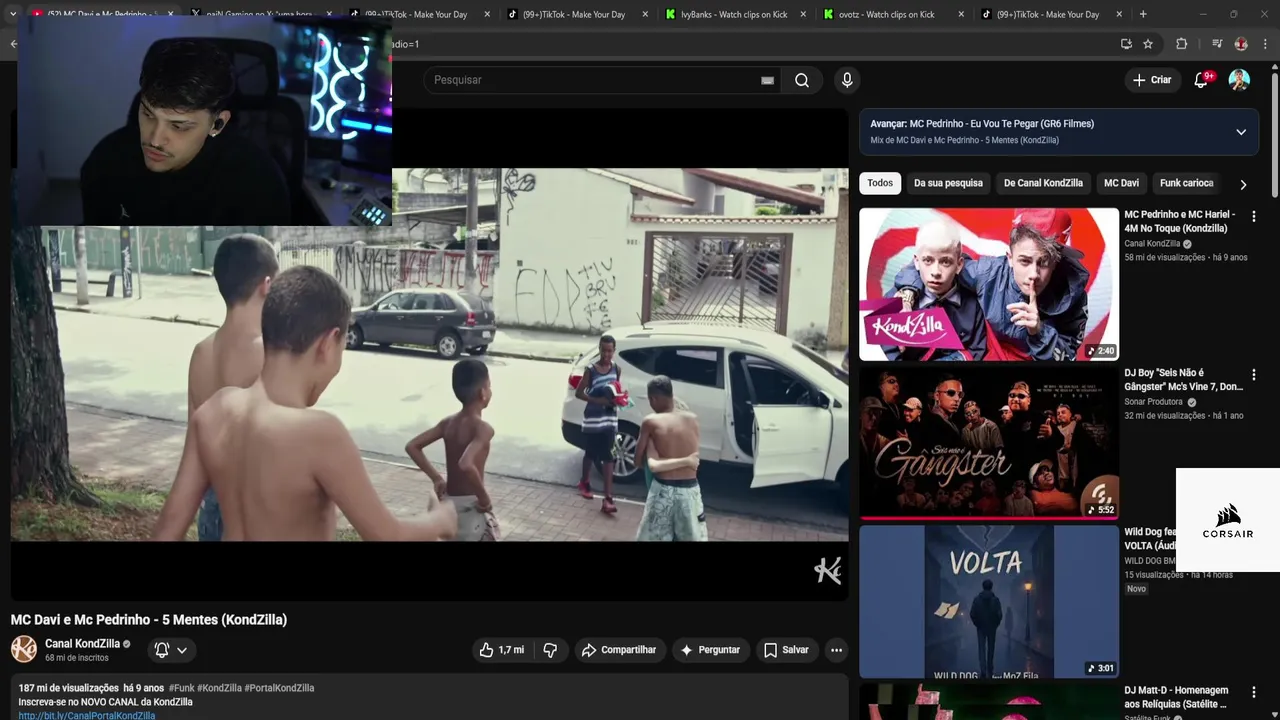Open MC Pedrinho e MC Hariel title
Screen dimensions: 1280x720
coord(1180,221)
